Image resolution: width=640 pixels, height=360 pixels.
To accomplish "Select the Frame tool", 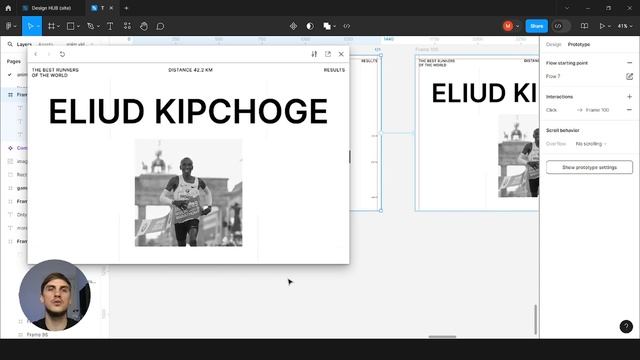I will click(51, 26).
